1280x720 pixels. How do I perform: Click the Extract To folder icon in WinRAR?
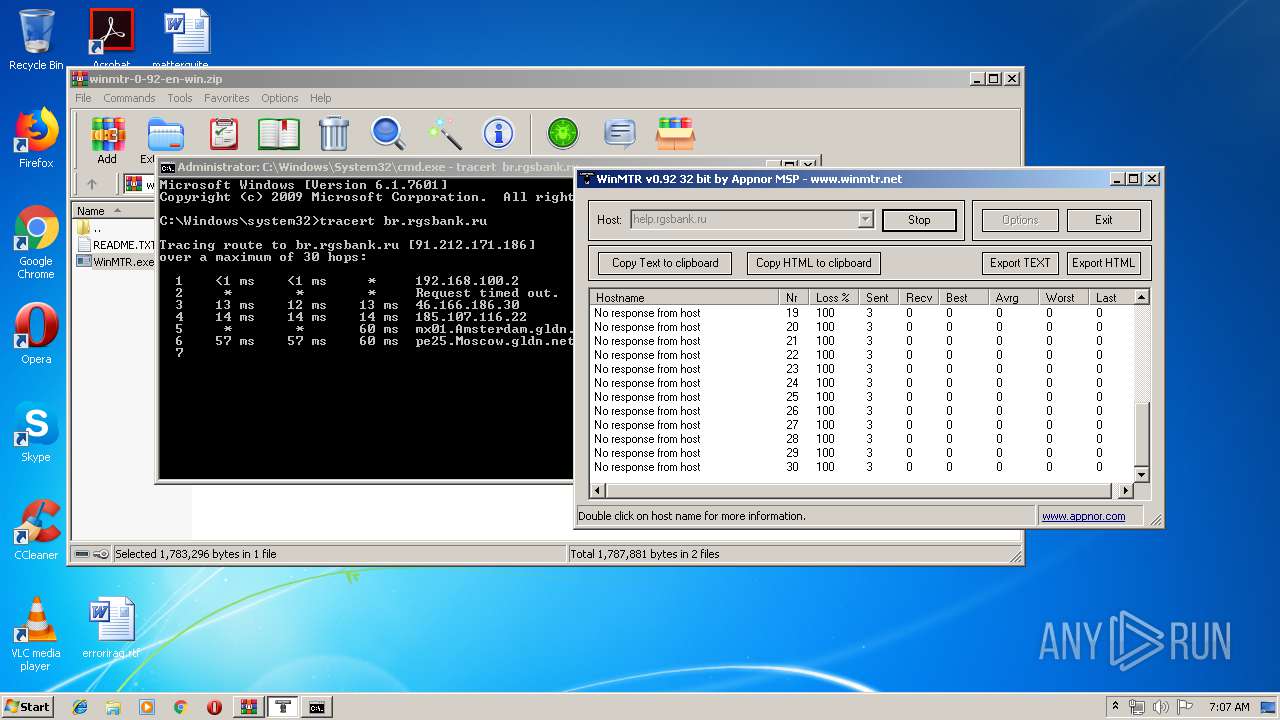[165, 134]
